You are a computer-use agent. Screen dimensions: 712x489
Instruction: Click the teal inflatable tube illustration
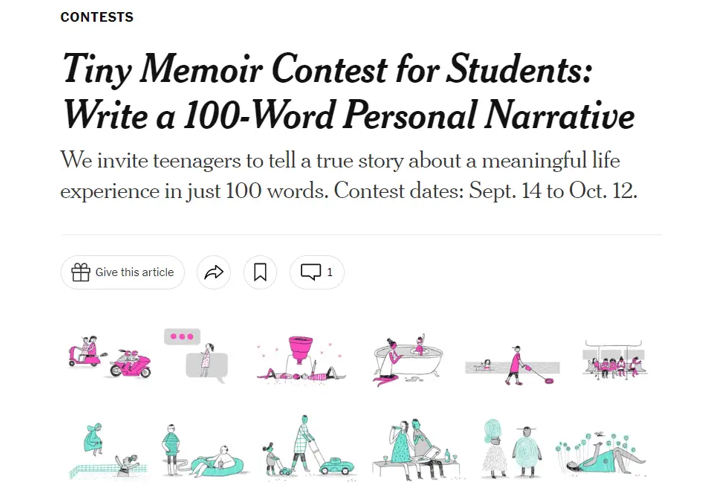pyautogui.click(x=203, y=450)
